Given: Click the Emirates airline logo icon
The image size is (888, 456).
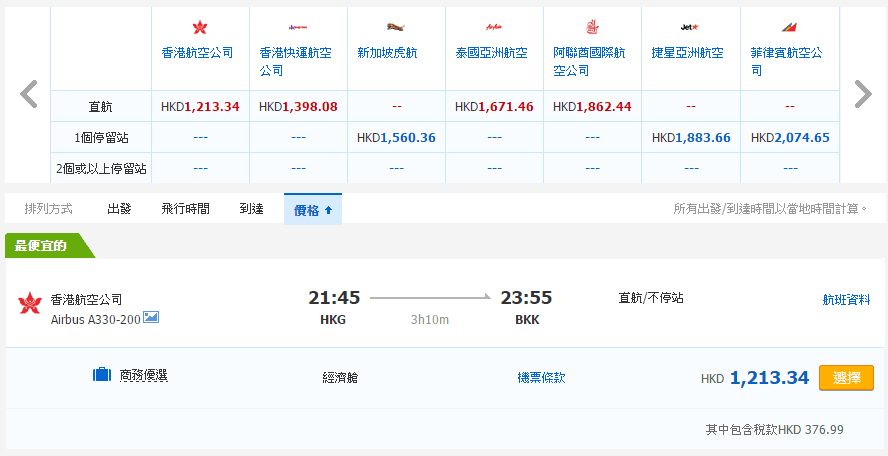Looking at the screenshot, I should [x=590, y=27].
